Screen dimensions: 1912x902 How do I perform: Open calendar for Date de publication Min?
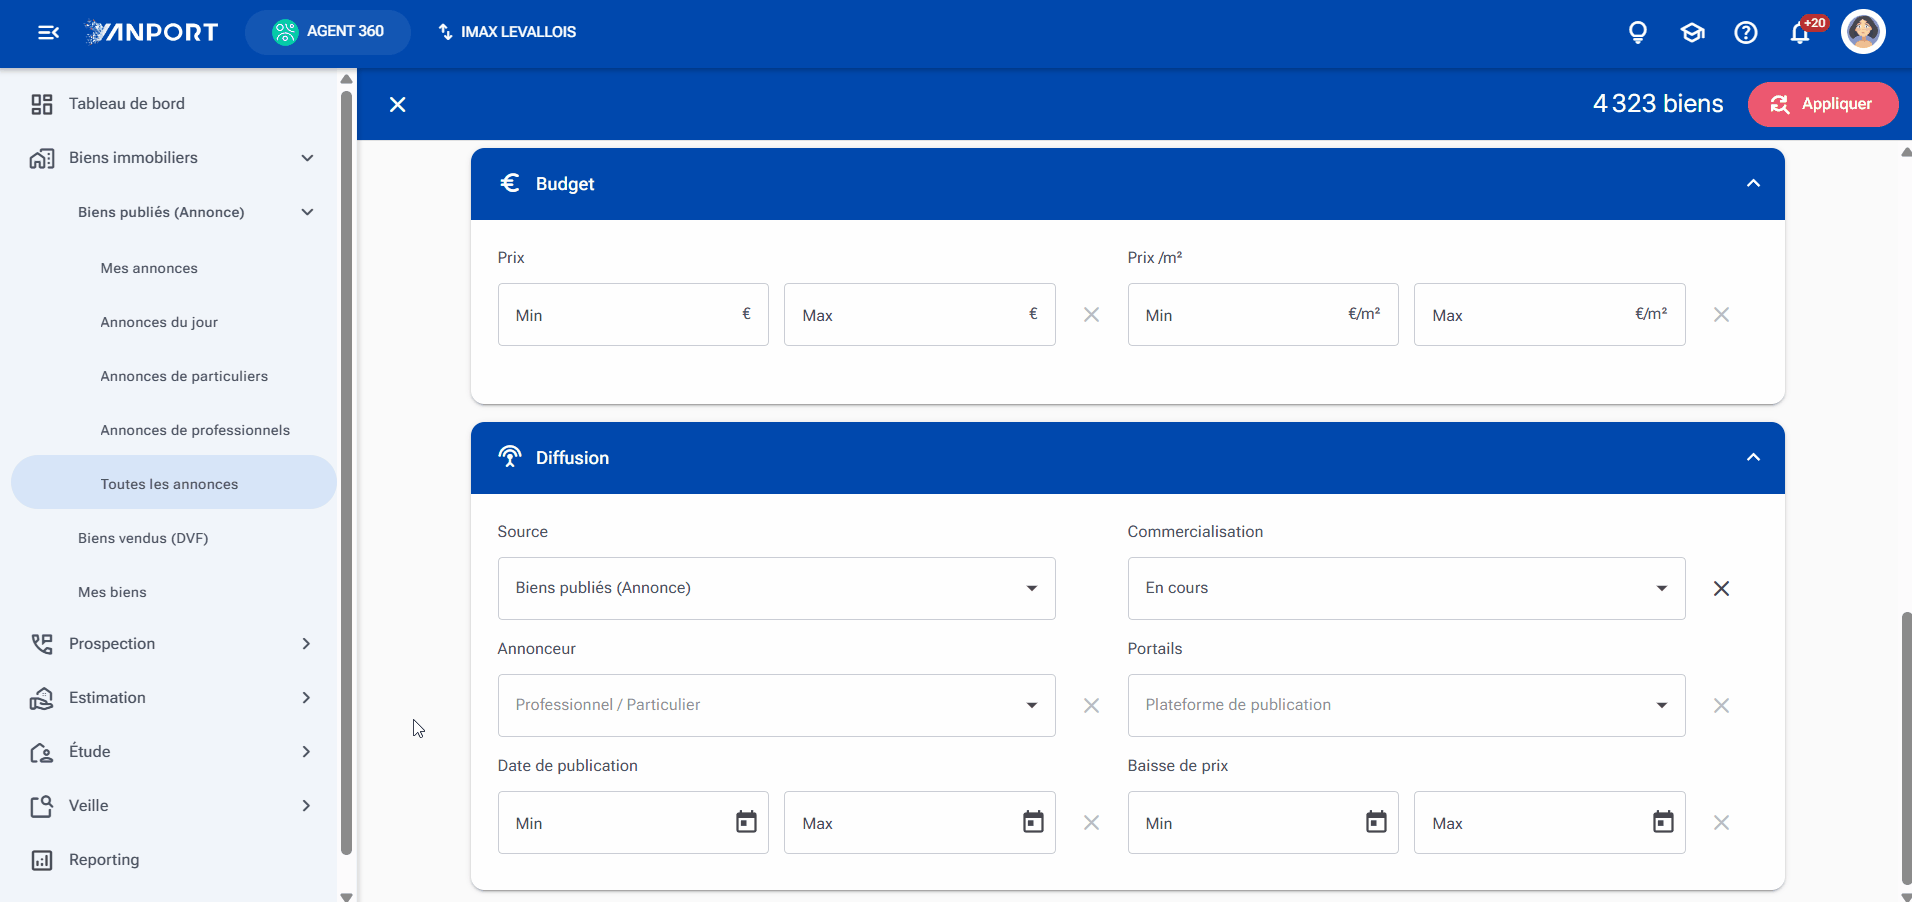coord(746,822)
